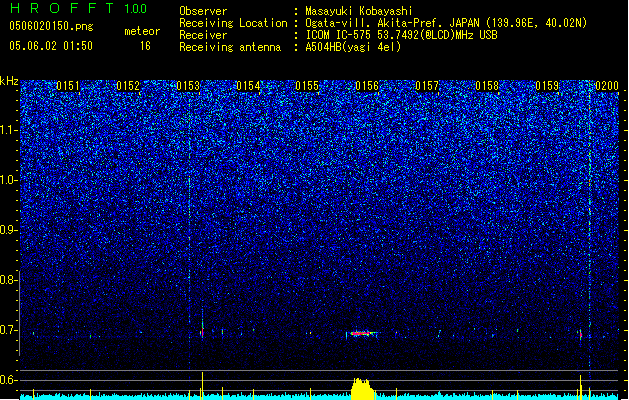Click the kHz axis unit label
This screenshot has width=629, height=400.
(9, 81)
